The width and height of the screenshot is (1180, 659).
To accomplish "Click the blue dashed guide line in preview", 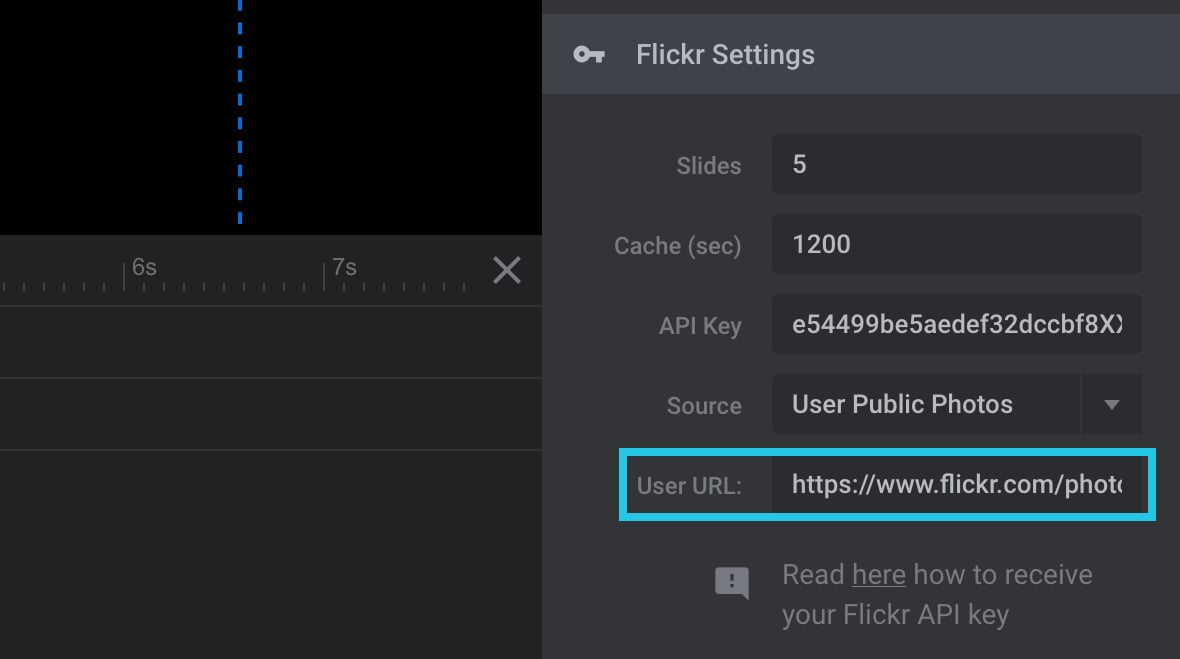I will pyautogui.click(x=240, y=113).
